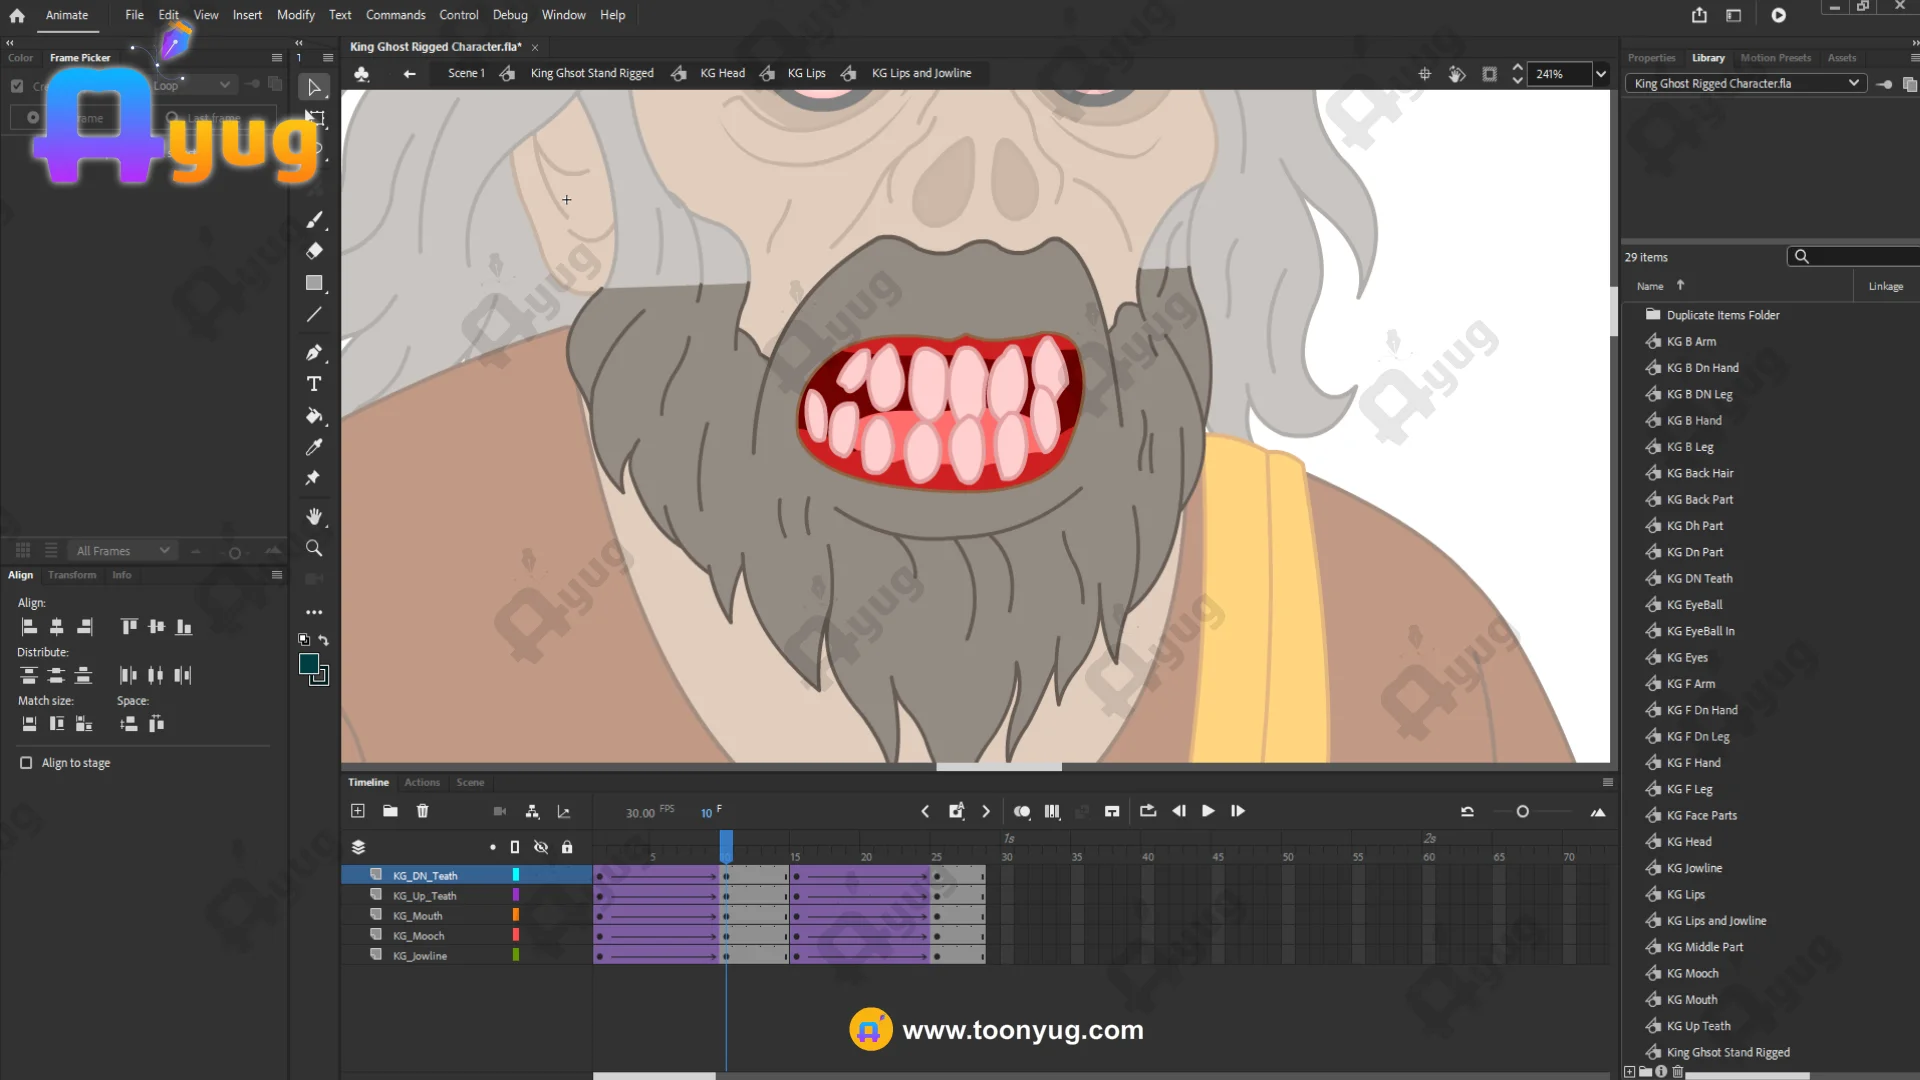Select the Hand tool
Screen dimensions: 1920x1080
tap(314, 517)
